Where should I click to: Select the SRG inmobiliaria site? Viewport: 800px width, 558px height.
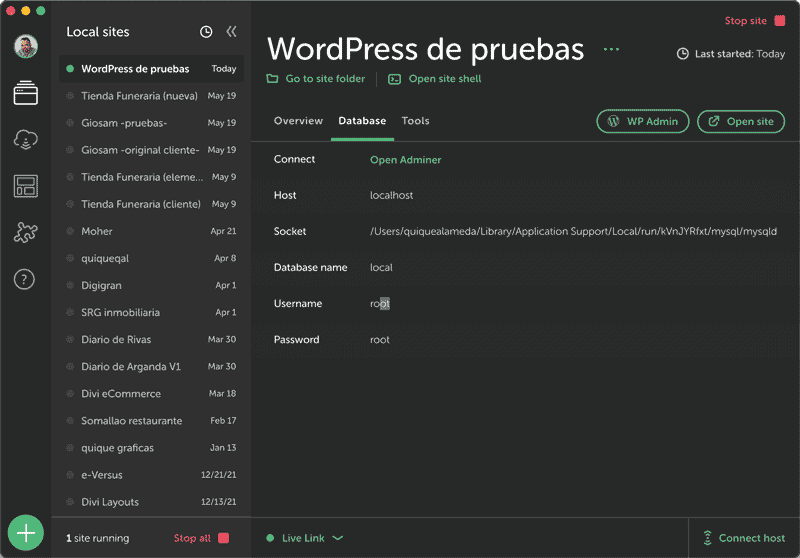point(152,312)
